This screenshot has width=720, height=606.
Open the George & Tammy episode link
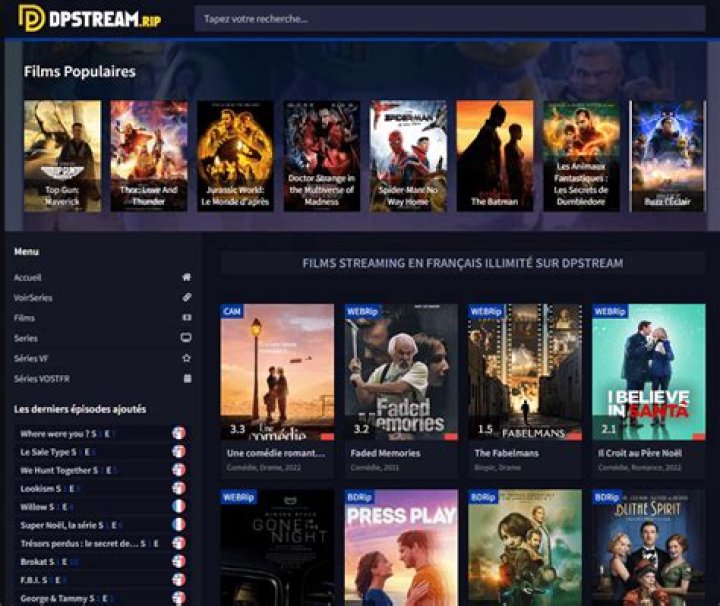click(x=66, y=599)
